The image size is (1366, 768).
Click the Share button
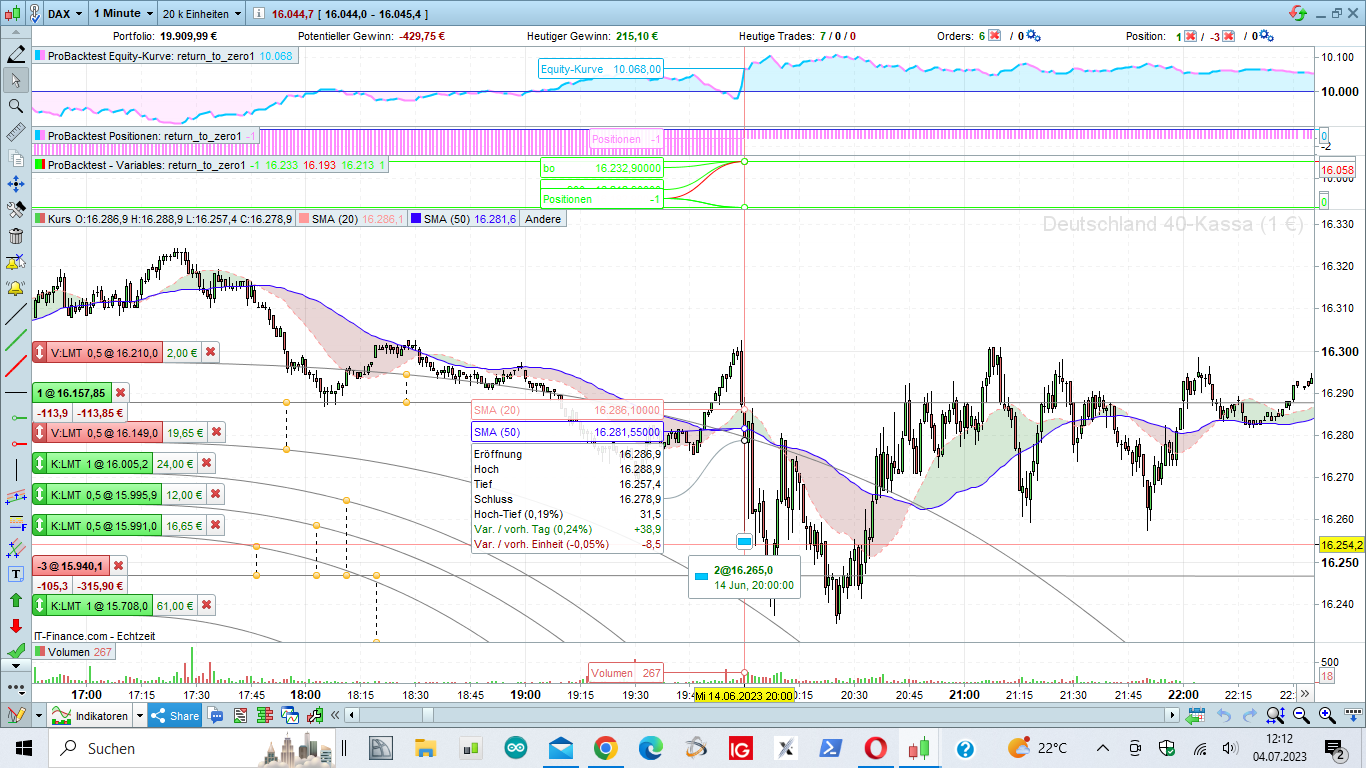(x=175, y=716)
